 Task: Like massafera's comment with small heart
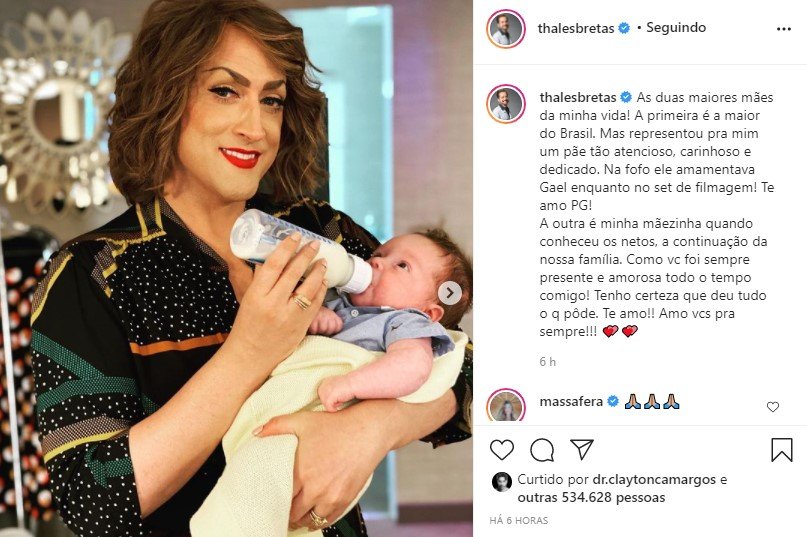(x=773, y=407)
